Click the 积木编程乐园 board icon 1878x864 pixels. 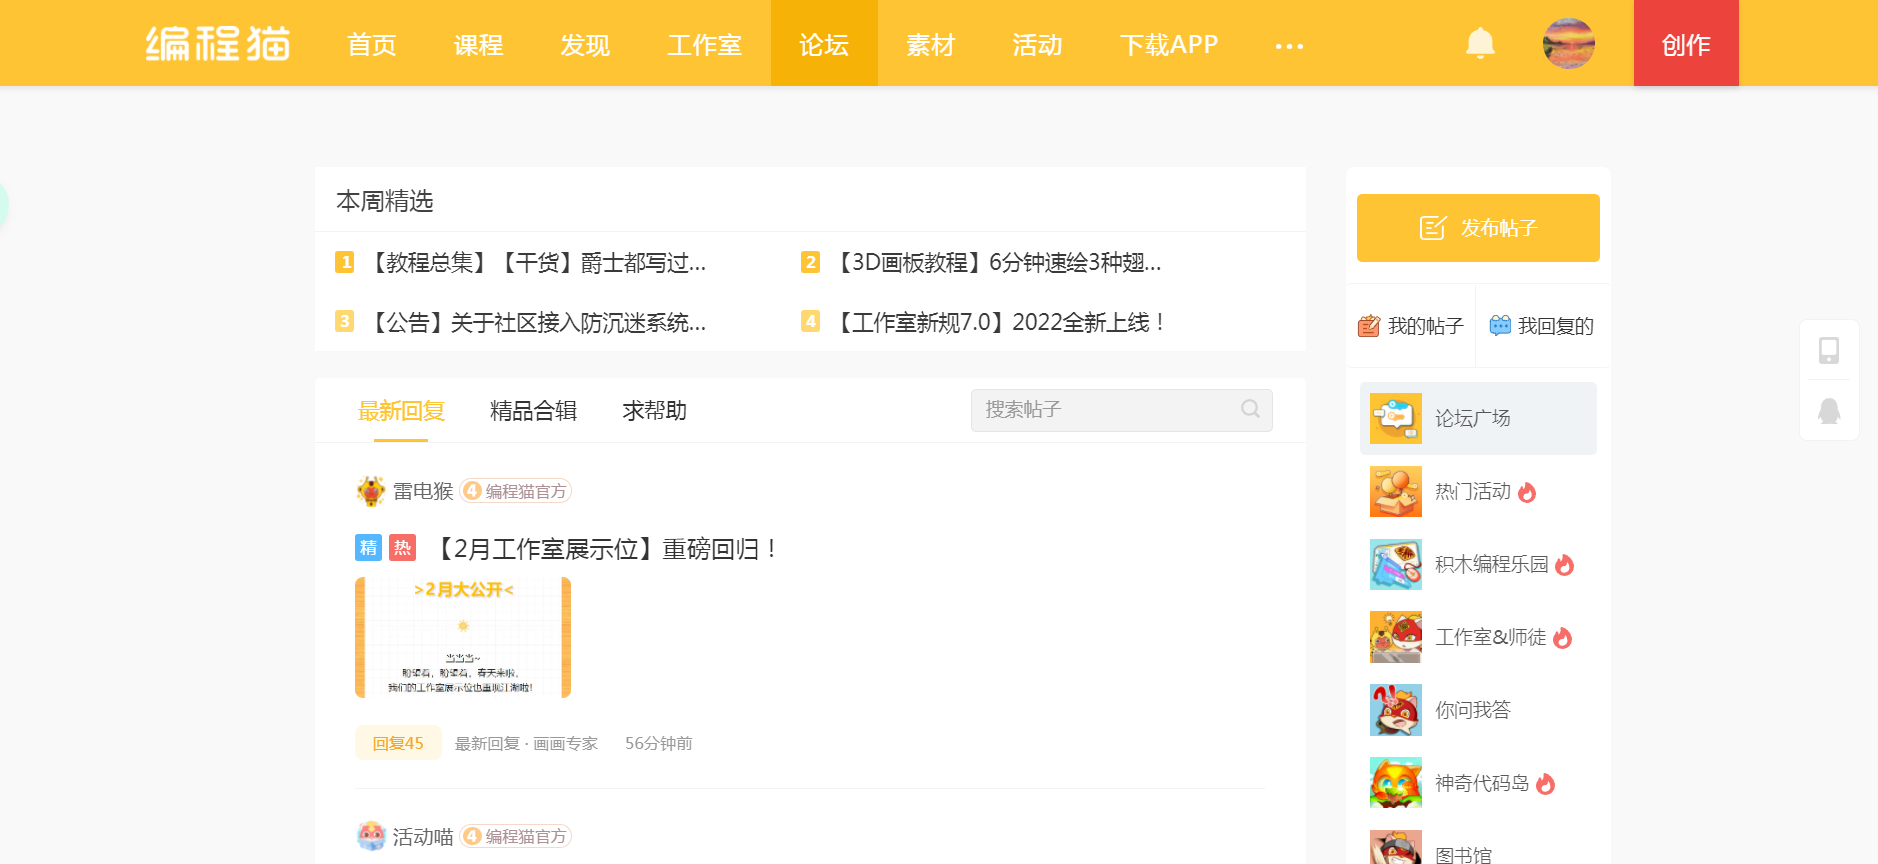pos(1396,564)
